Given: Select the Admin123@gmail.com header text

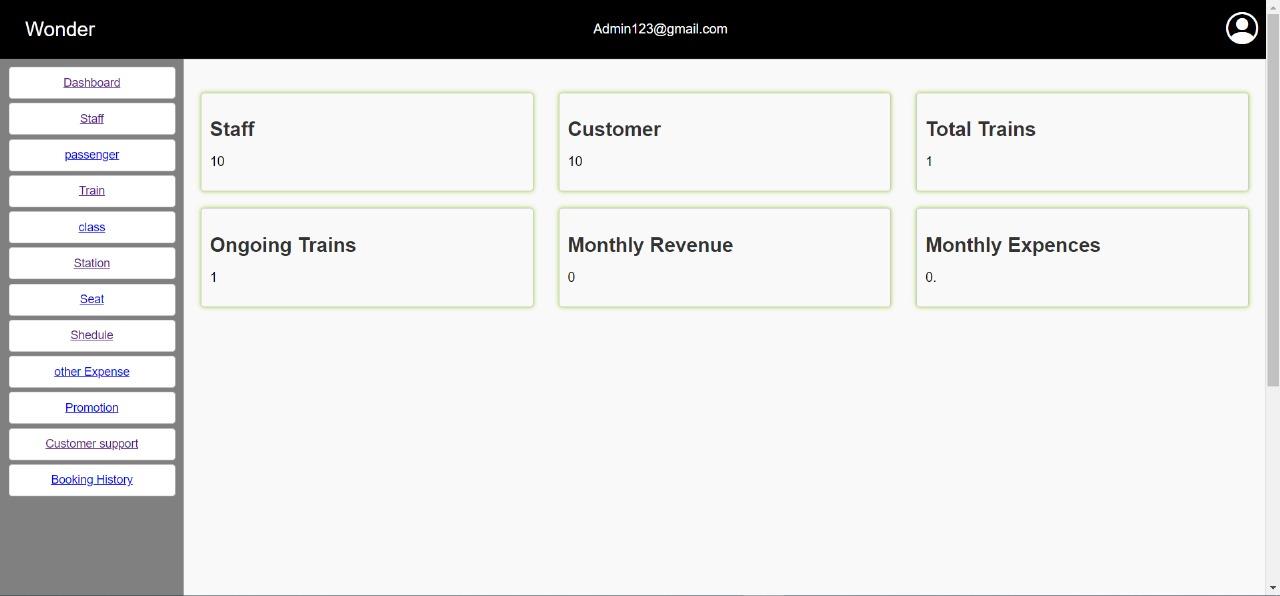Looking at the screenshot, I should coord(660,29).
